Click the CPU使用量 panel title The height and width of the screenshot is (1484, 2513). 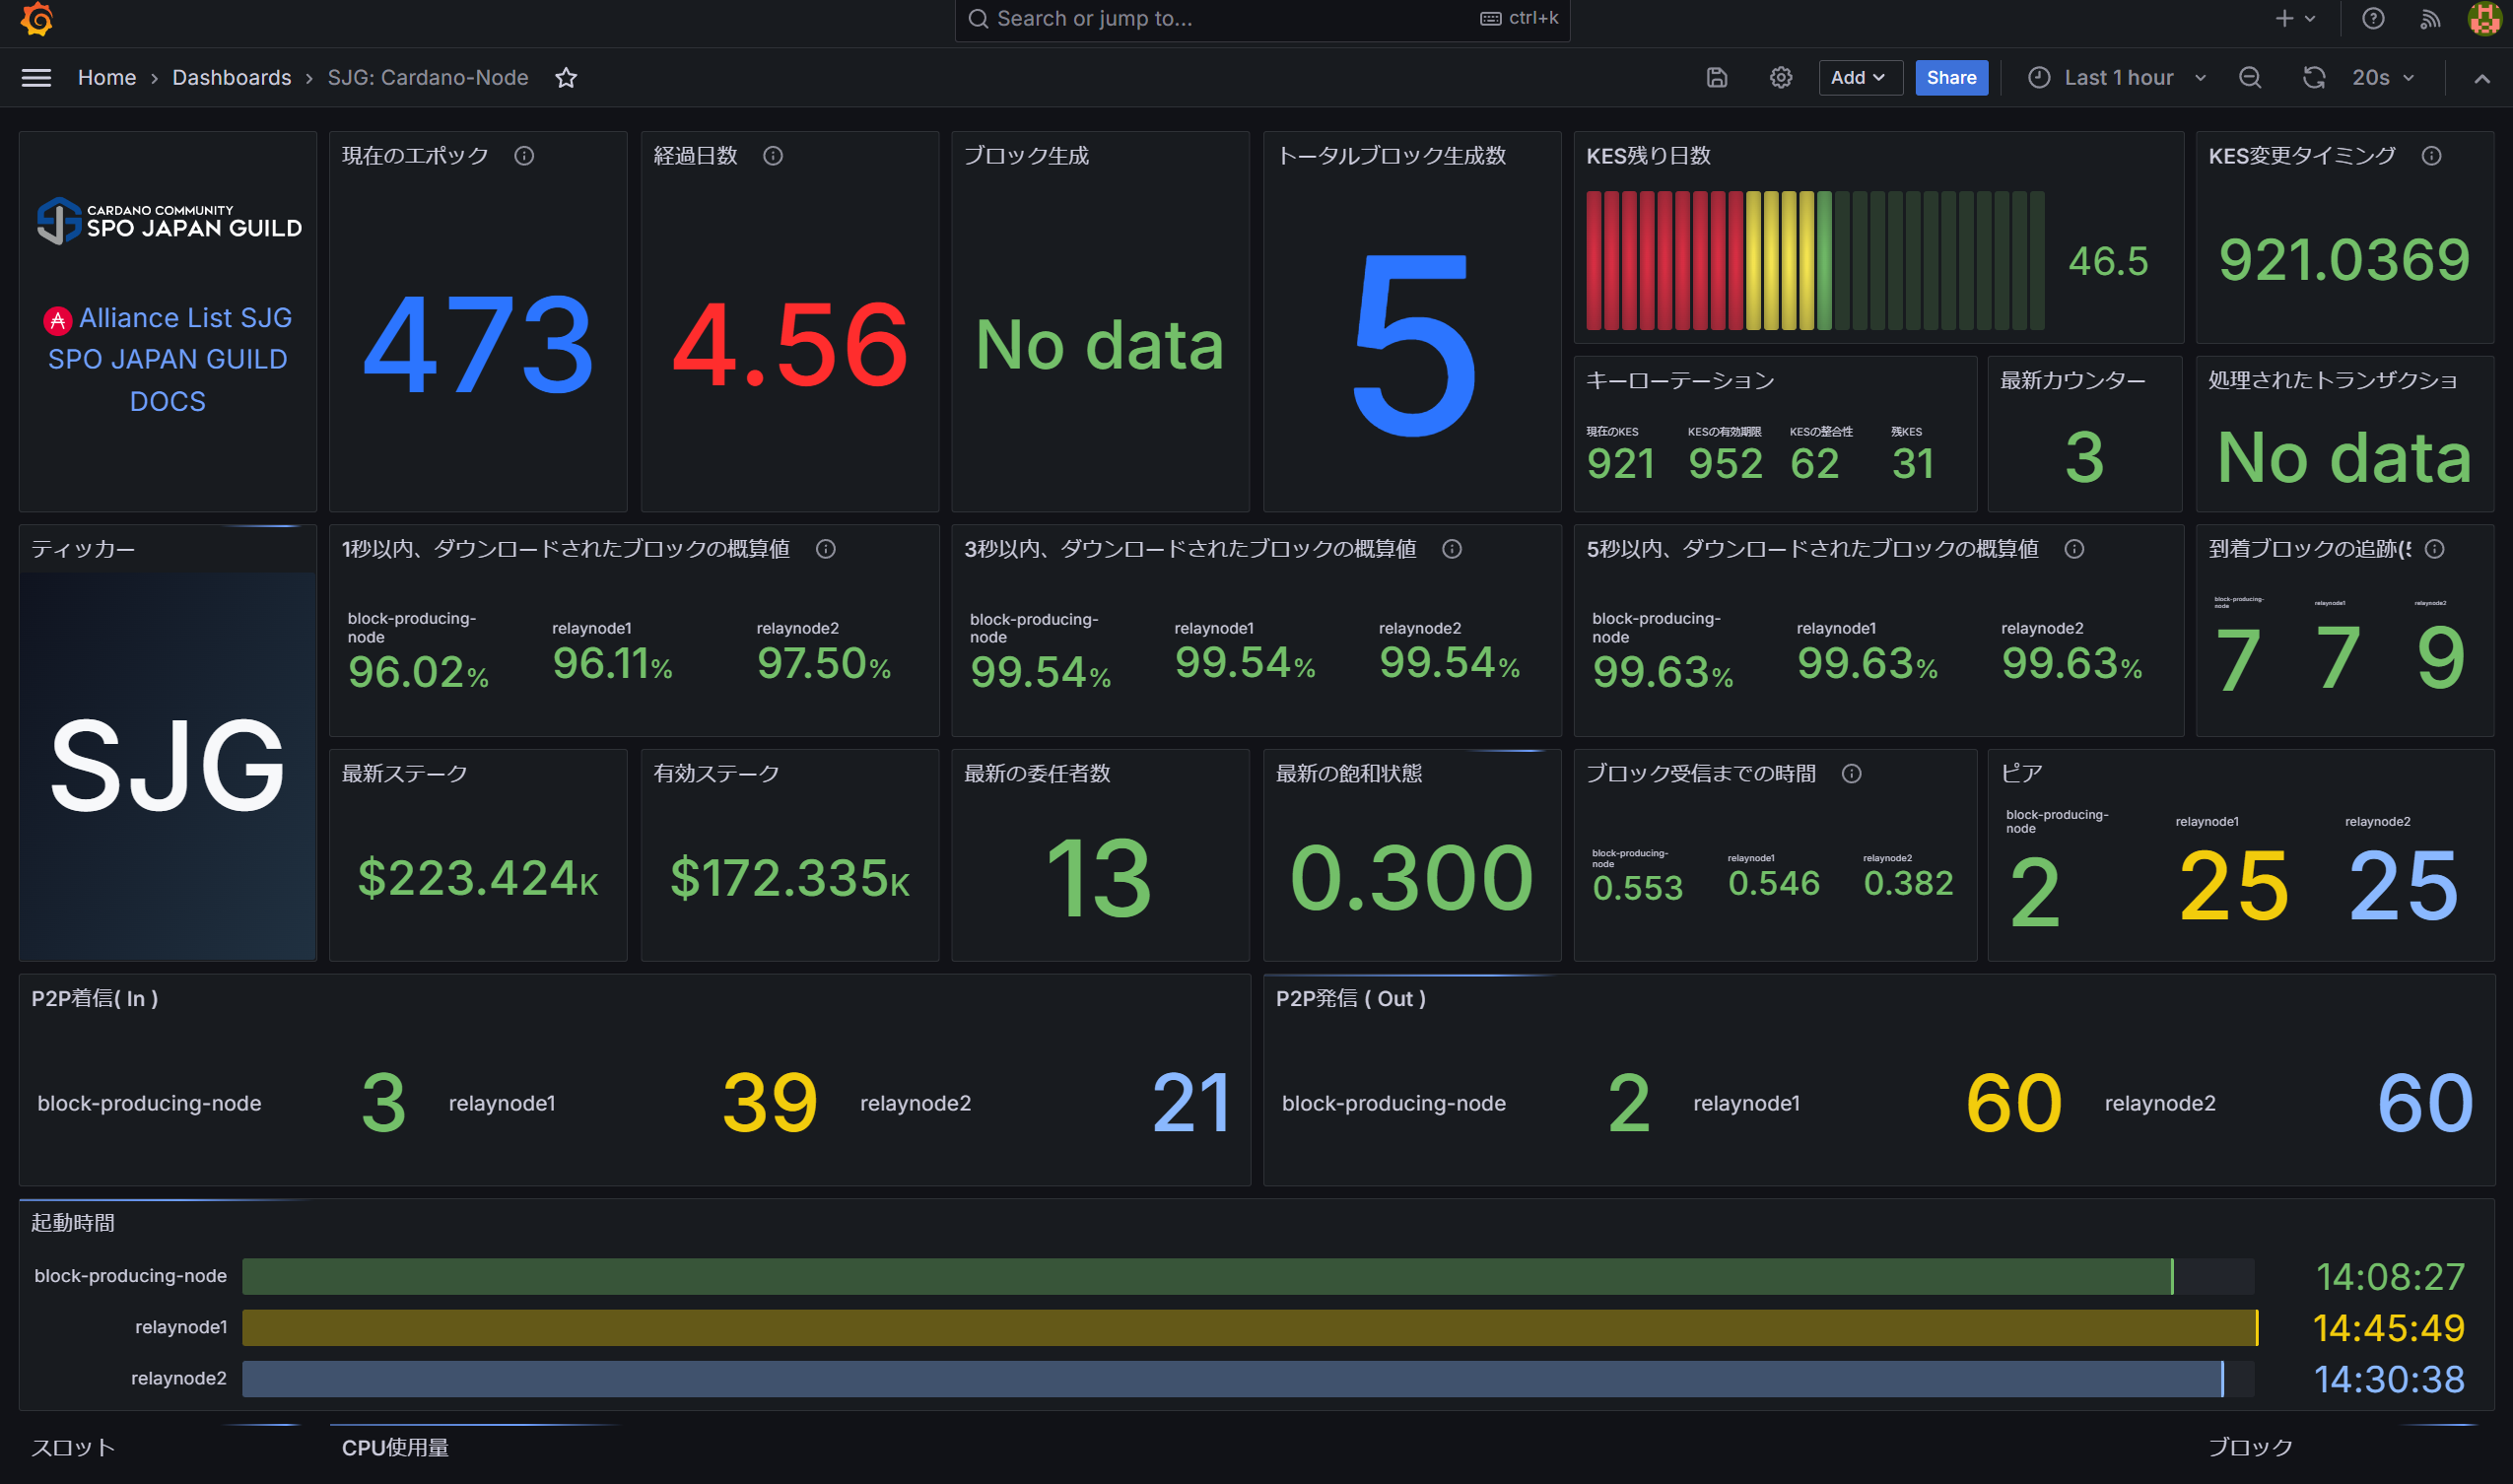(x=395, y=1448)
